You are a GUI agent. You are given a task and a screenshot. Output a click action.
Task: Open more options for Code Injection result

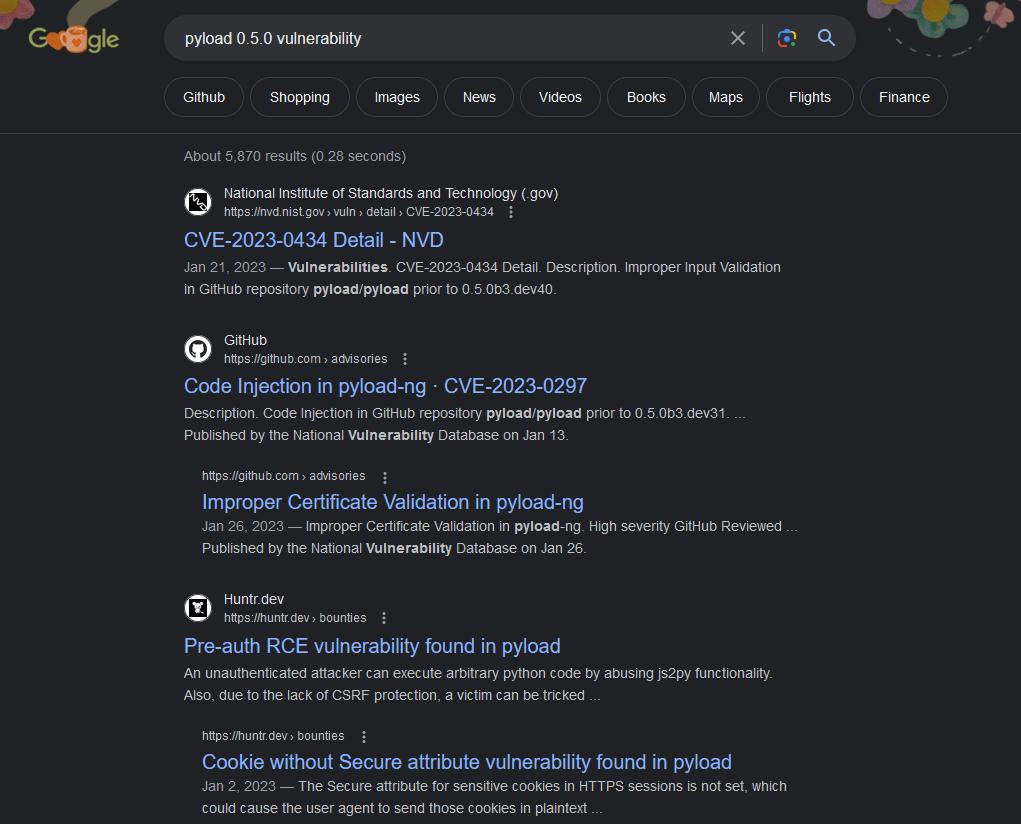(405, 359)
